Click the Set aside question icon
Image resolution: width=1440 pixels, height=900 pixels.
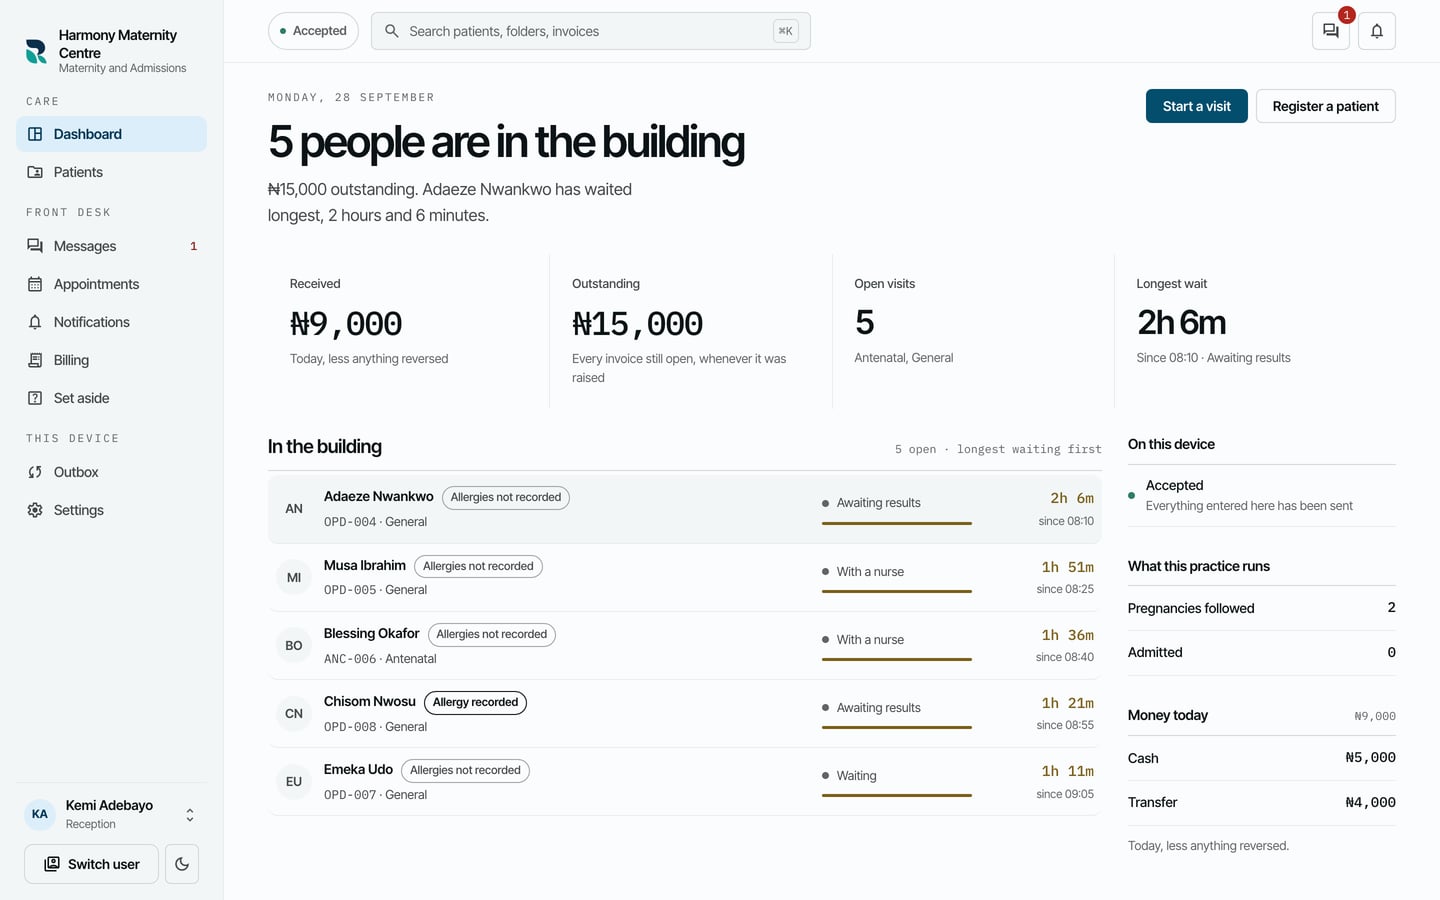tap(35, 398)
